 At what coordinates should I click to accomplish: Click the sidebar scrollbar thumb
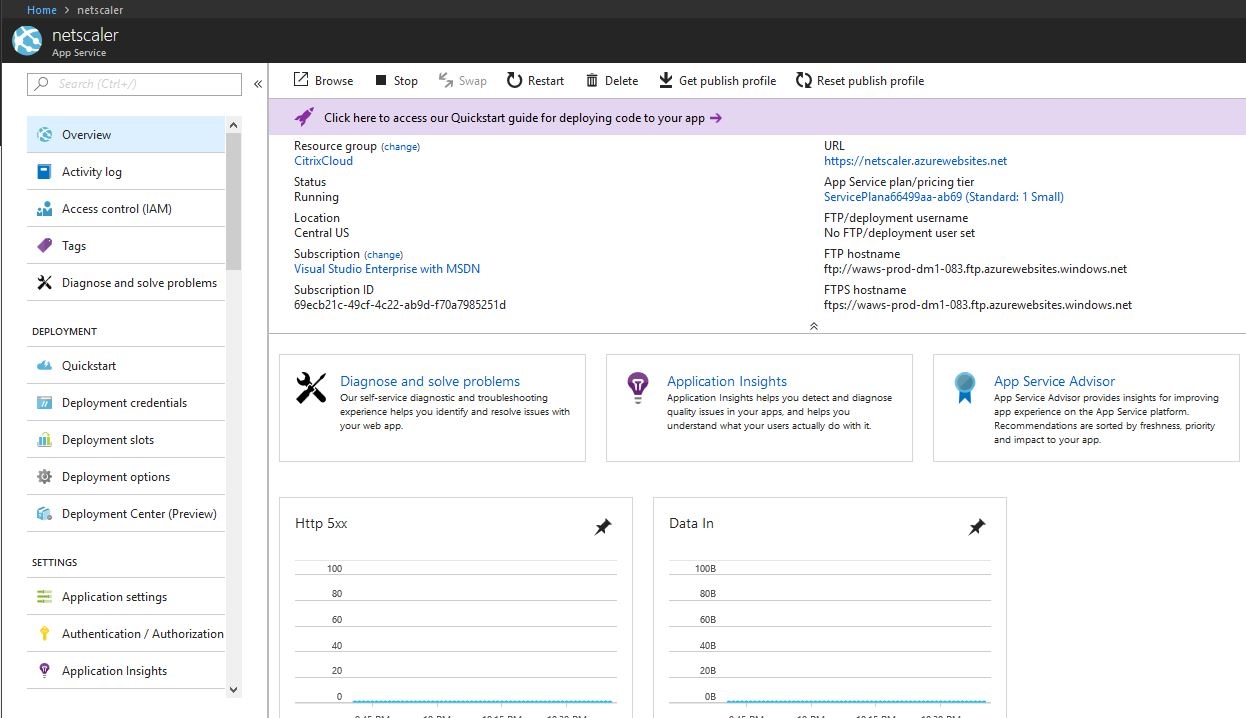coord(234,202)
